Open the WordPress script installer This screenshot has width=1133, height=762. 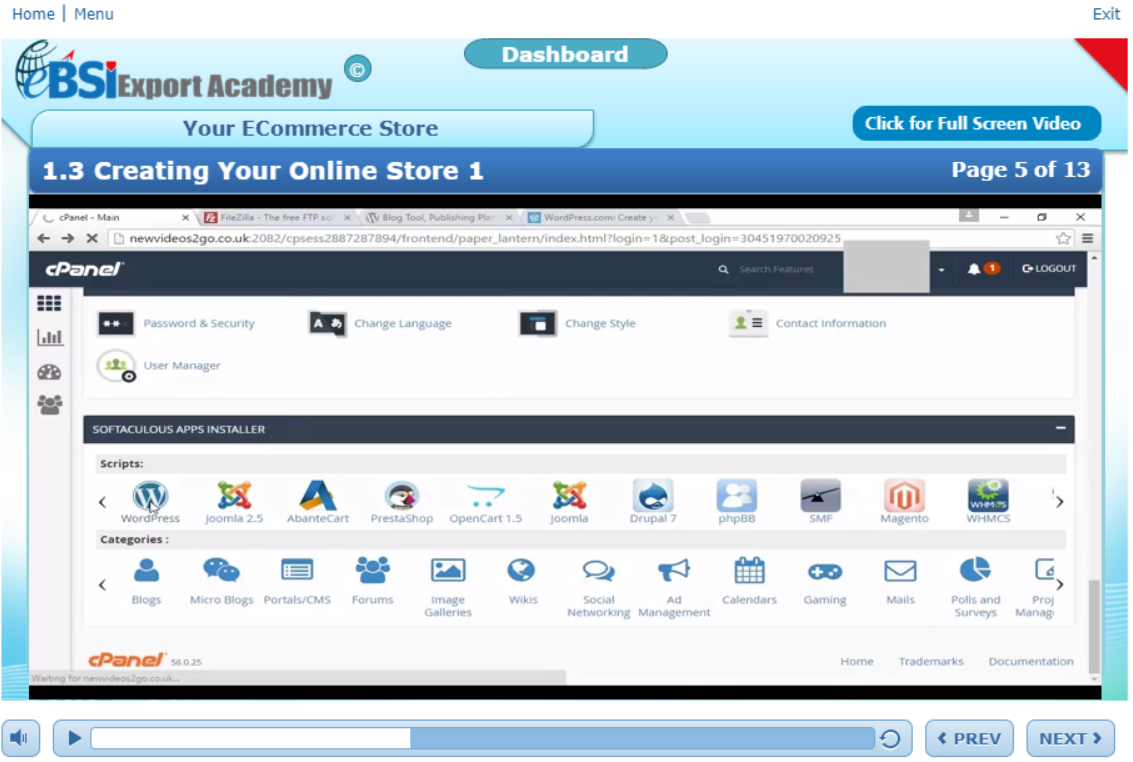150,502
